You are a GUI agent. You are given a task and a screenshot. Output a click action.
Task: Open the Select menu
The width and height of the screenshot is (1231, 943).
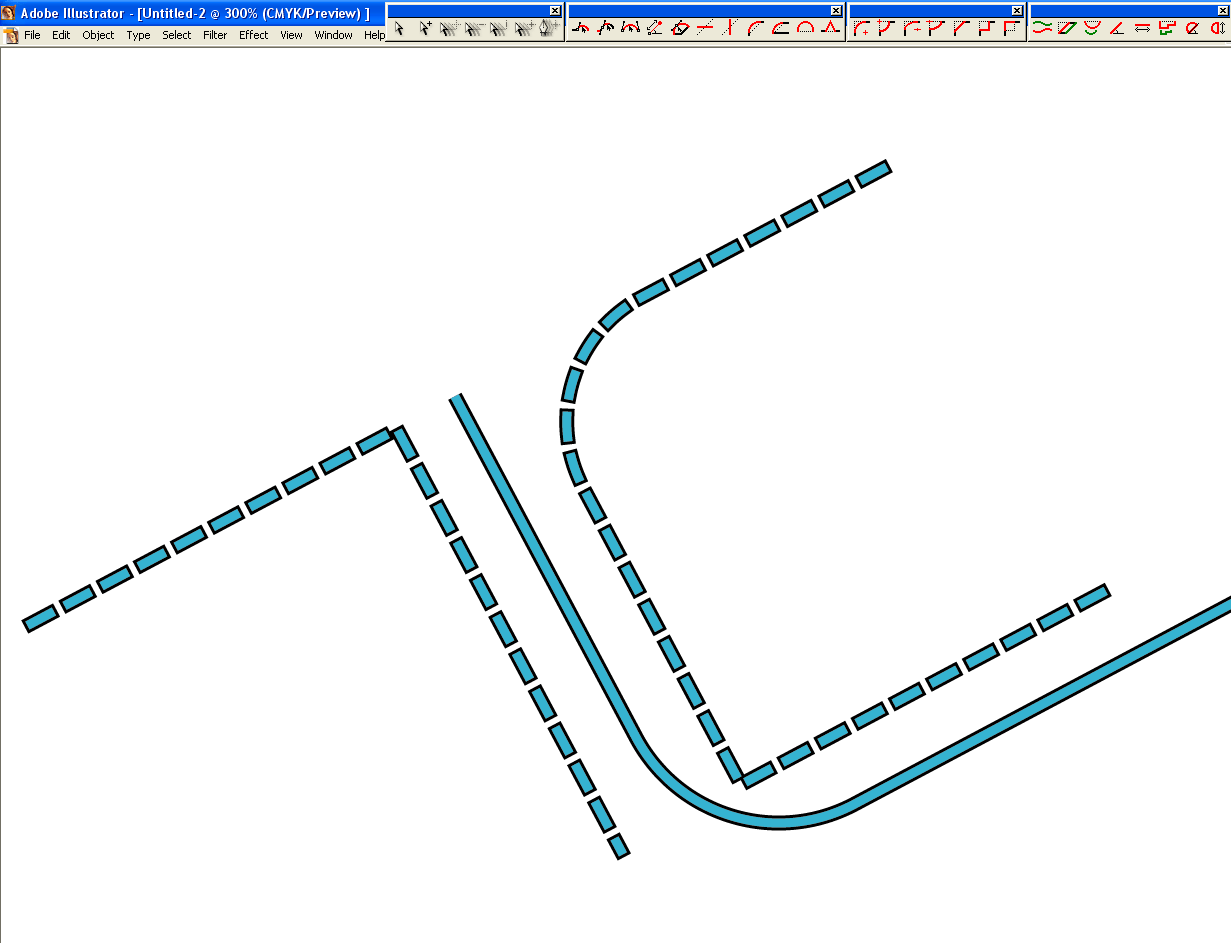[x=177, y=35]
